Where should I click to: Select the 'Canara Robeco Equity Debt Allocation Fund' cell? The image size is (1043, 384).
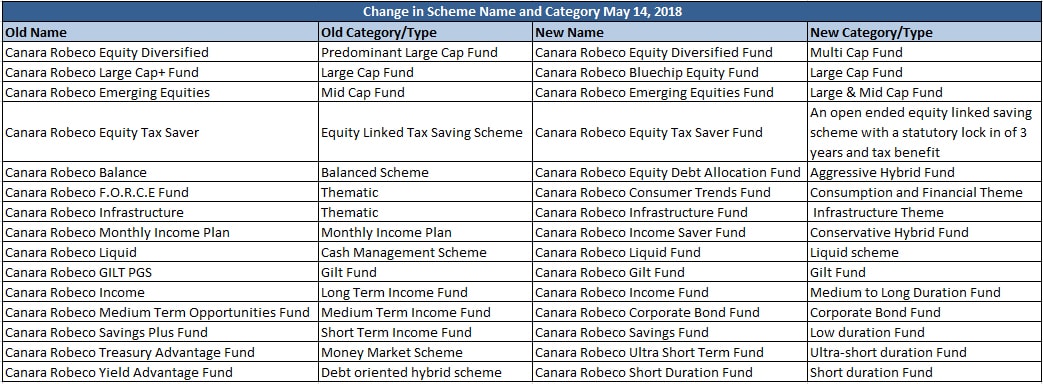670,172
